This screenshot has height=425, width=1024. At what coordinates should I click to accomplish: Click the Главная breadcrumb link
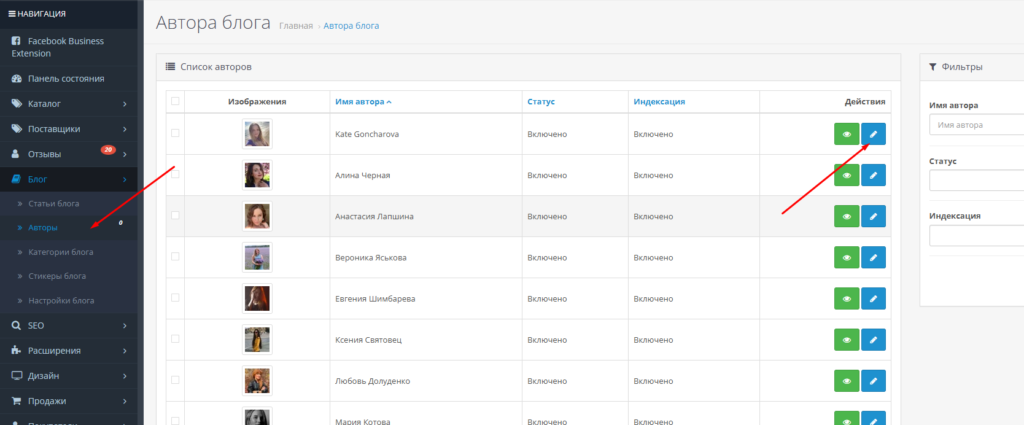tap(295, 25)
